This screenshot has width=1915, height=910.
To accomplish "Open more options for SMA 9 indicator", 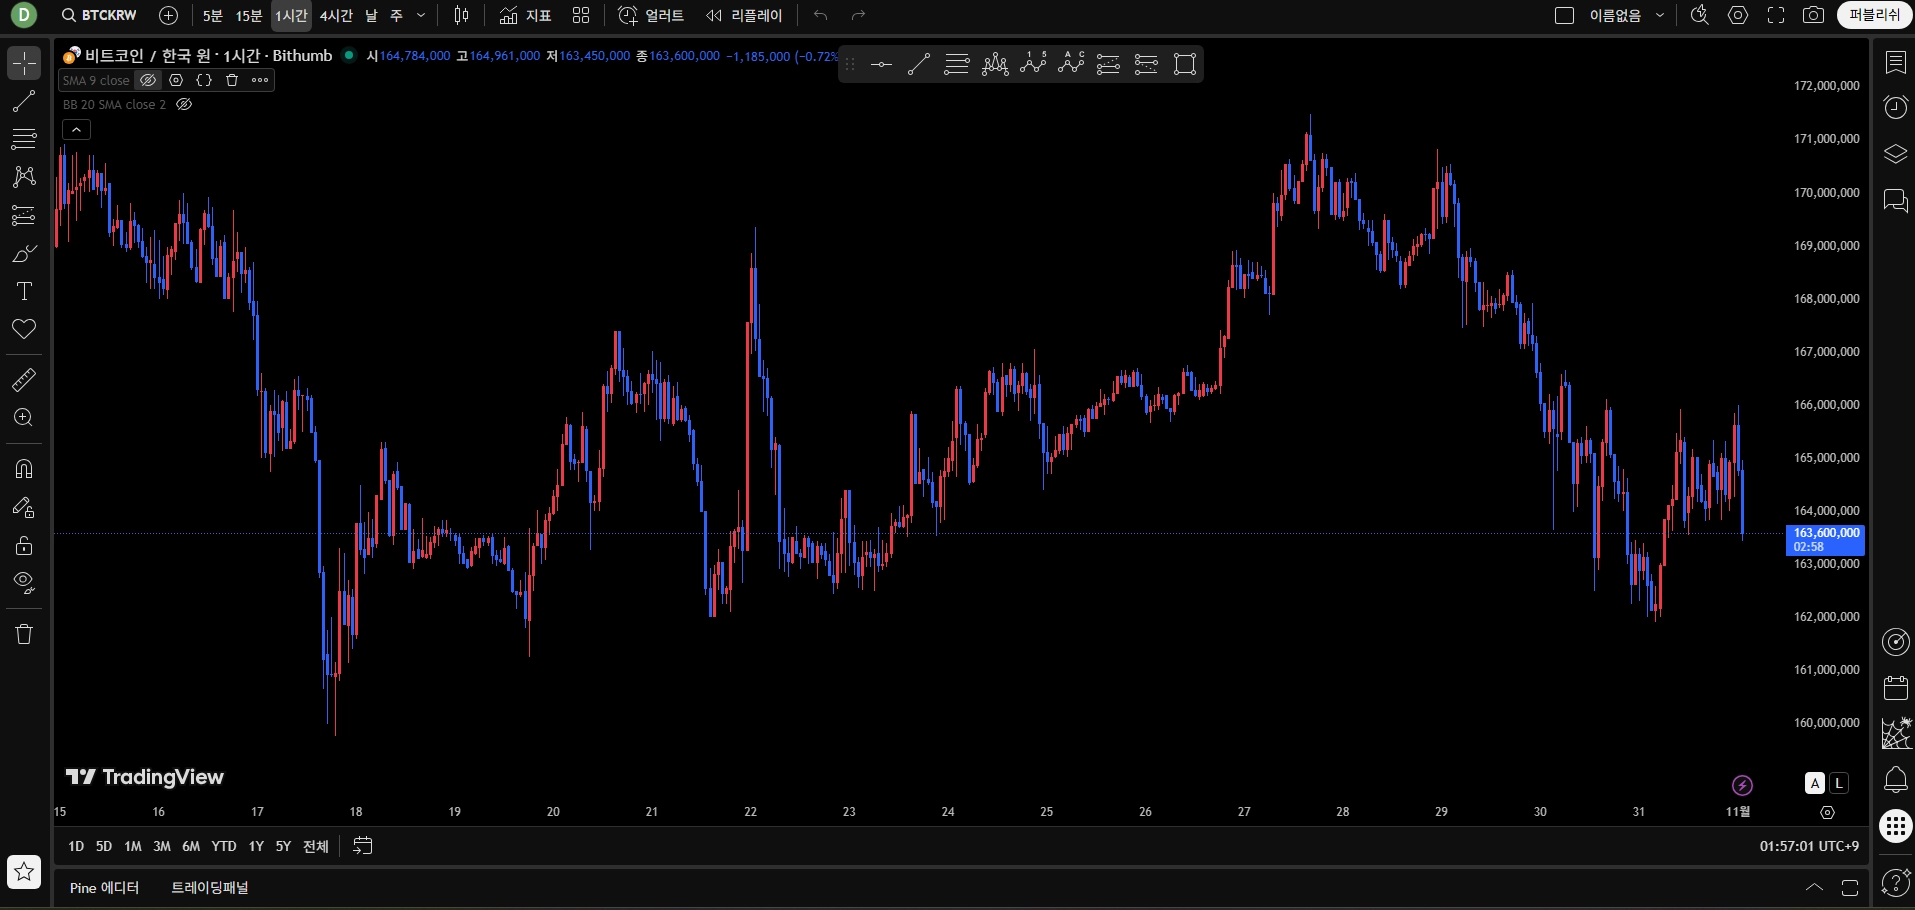I will [260, 80].
